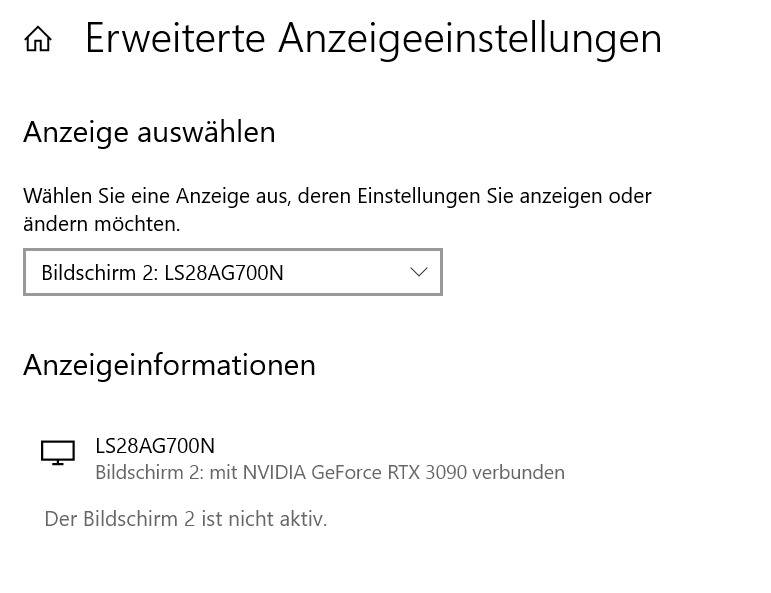This screenshot has width=771, height=593.
Task: Click 'Bildschirm 2:' prefix in display info subtext
Action: point(149,472)
